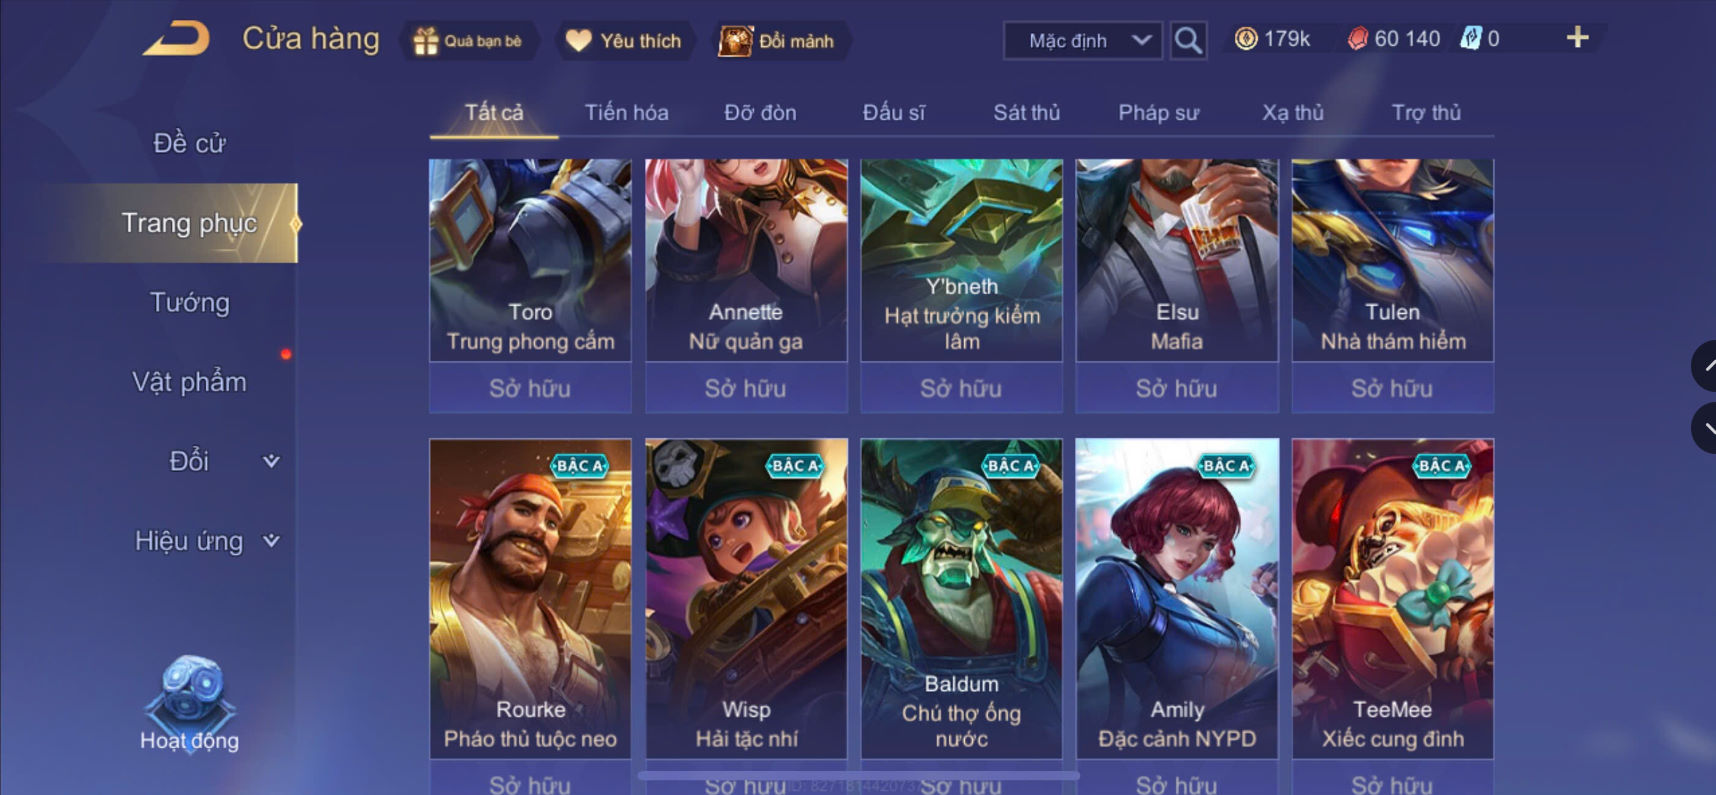
Task: Open the Amily Đặc cảnh NYPD skin card
Action: pyautogui.click(x=1177, y=598)
